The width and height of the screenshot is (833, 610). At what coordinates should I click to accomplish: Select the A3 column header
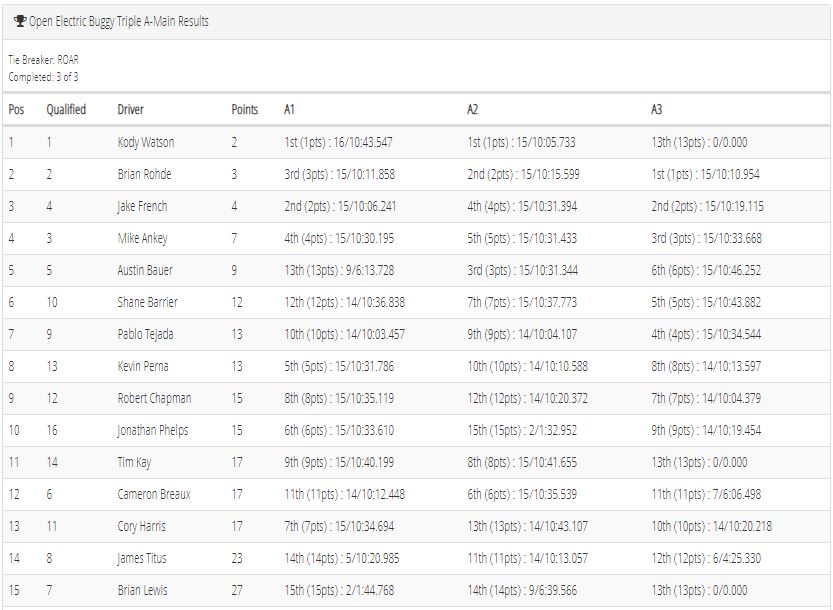(x=657, y=109)
